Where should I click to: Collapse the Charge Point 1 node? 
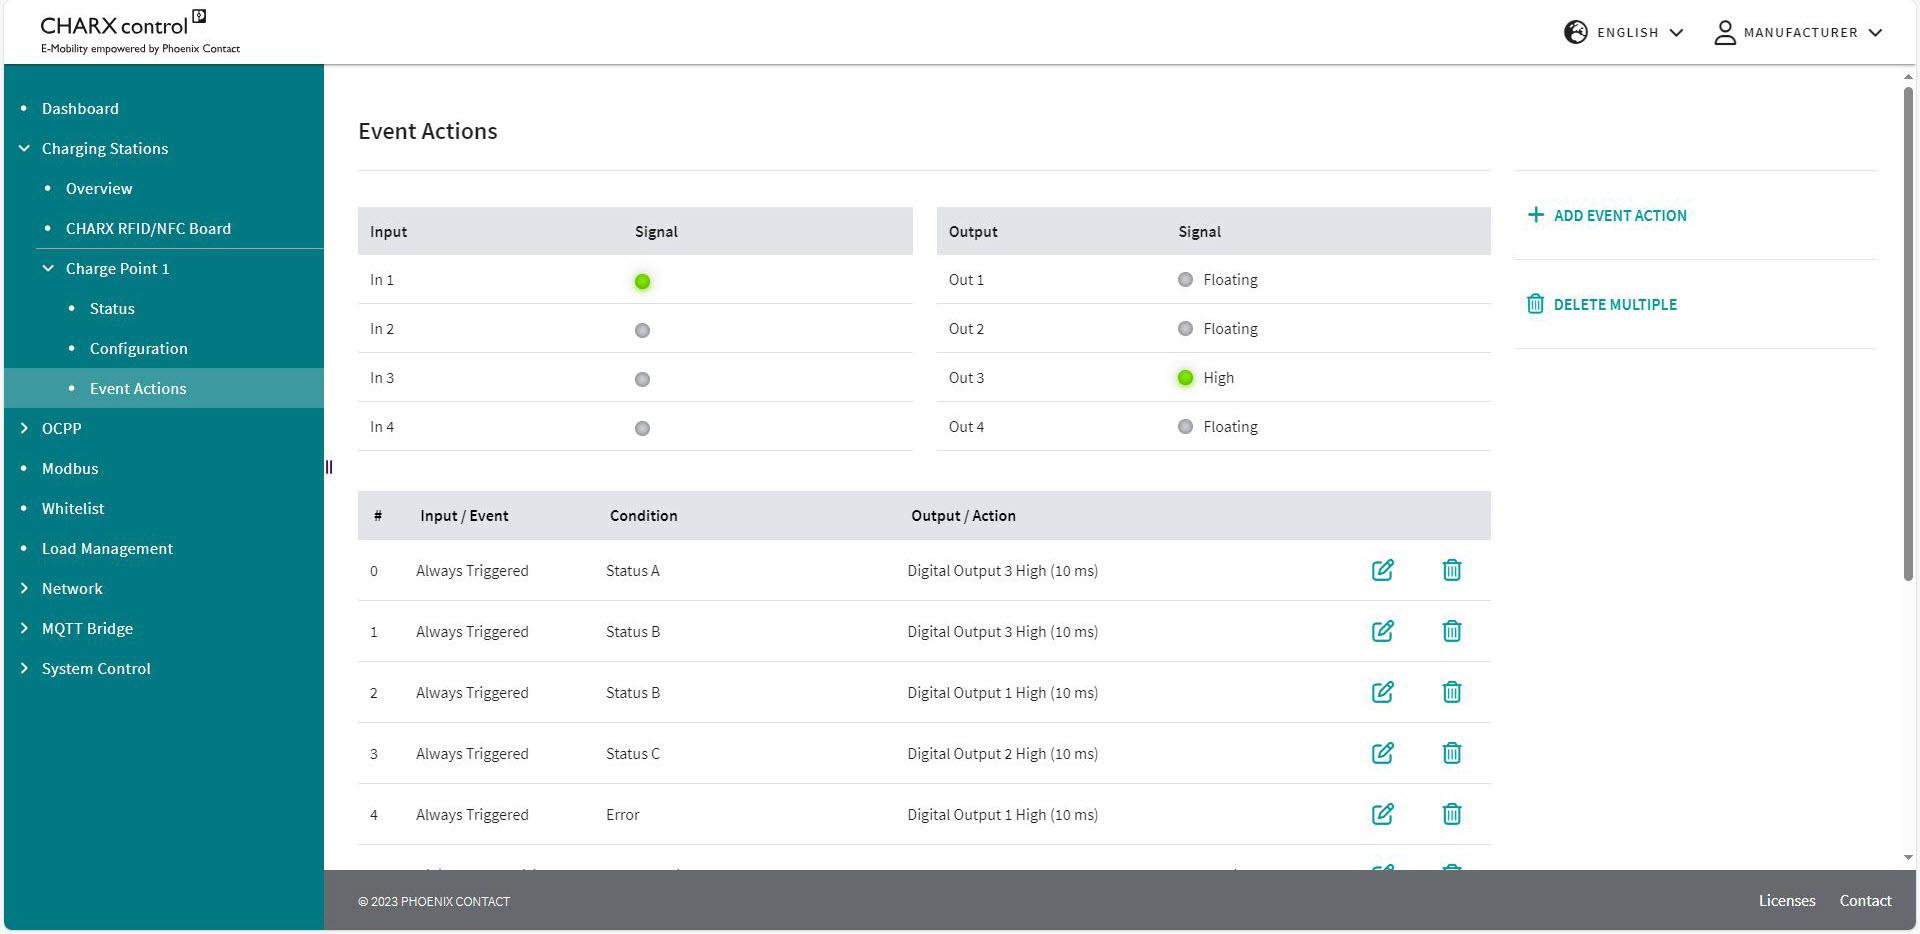48,268
